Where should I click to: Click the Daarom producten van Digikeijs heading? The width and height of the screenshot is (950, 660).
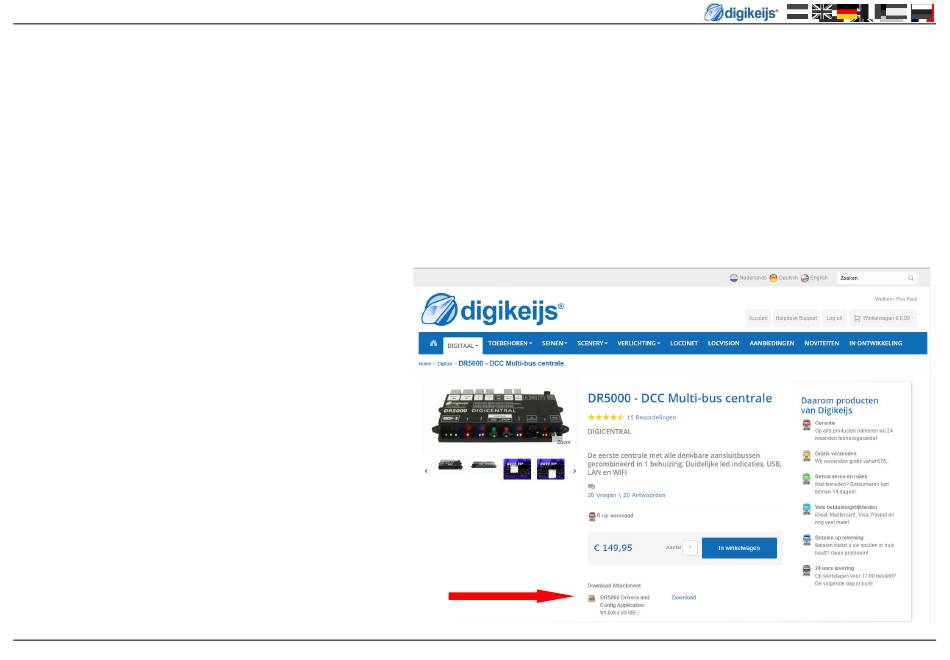point(839,405)
